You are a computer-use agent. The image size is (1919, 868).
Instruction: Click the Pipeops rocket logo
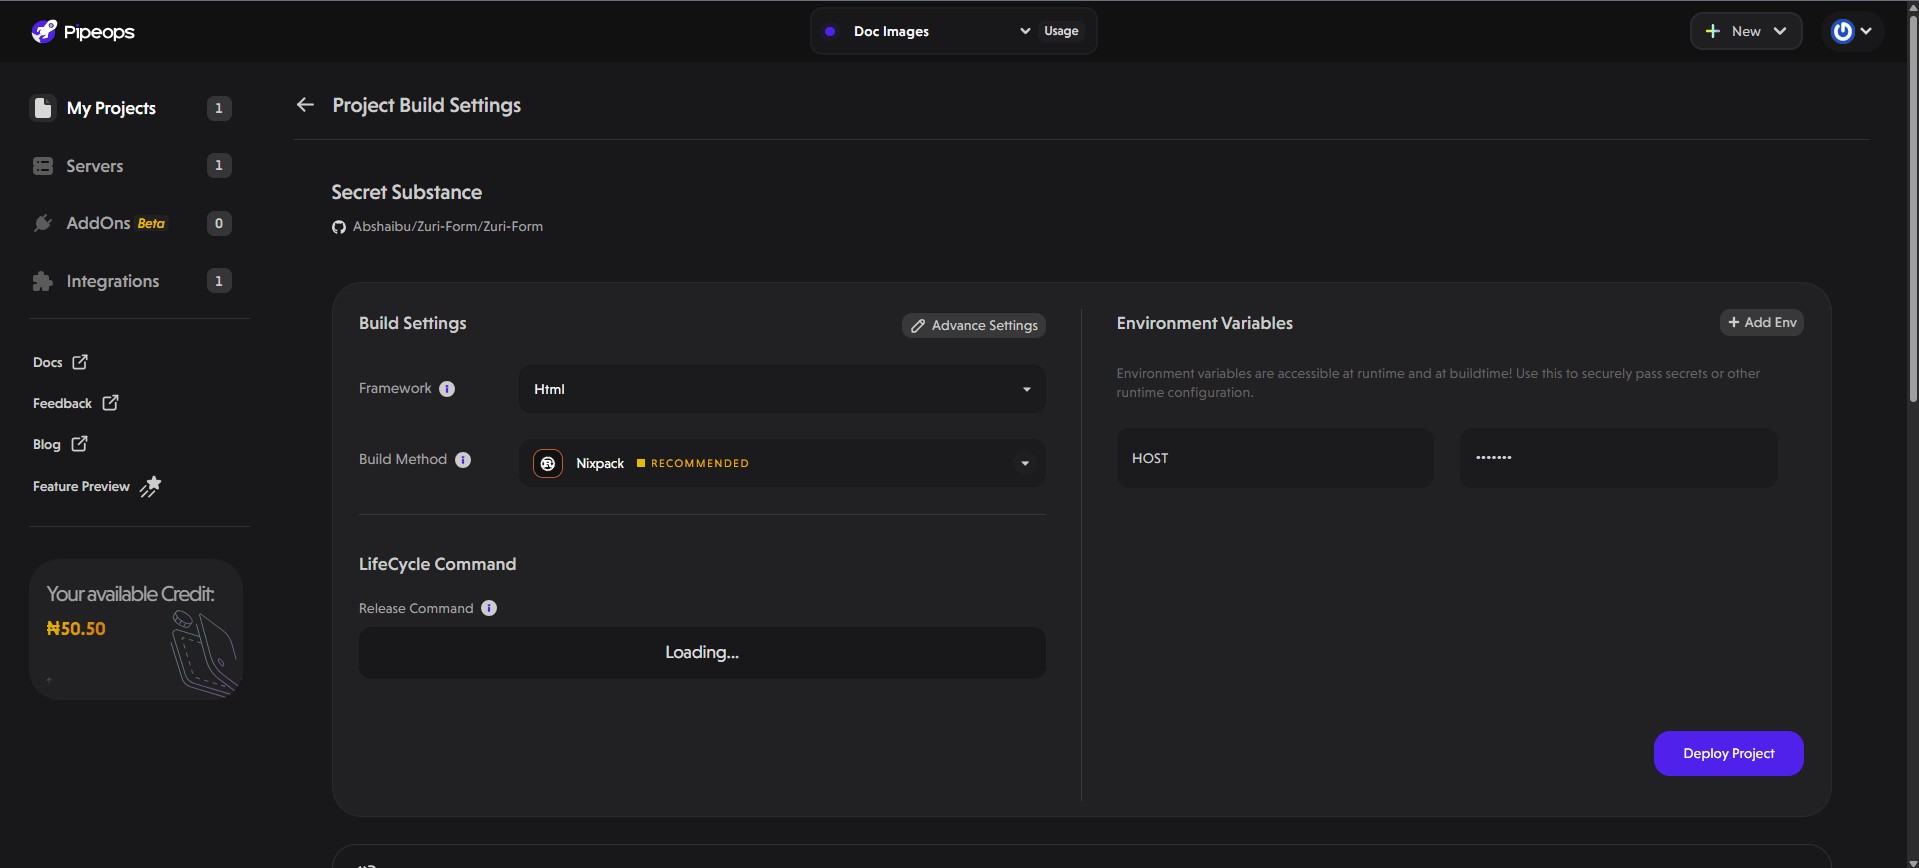[x=44, y=31]
